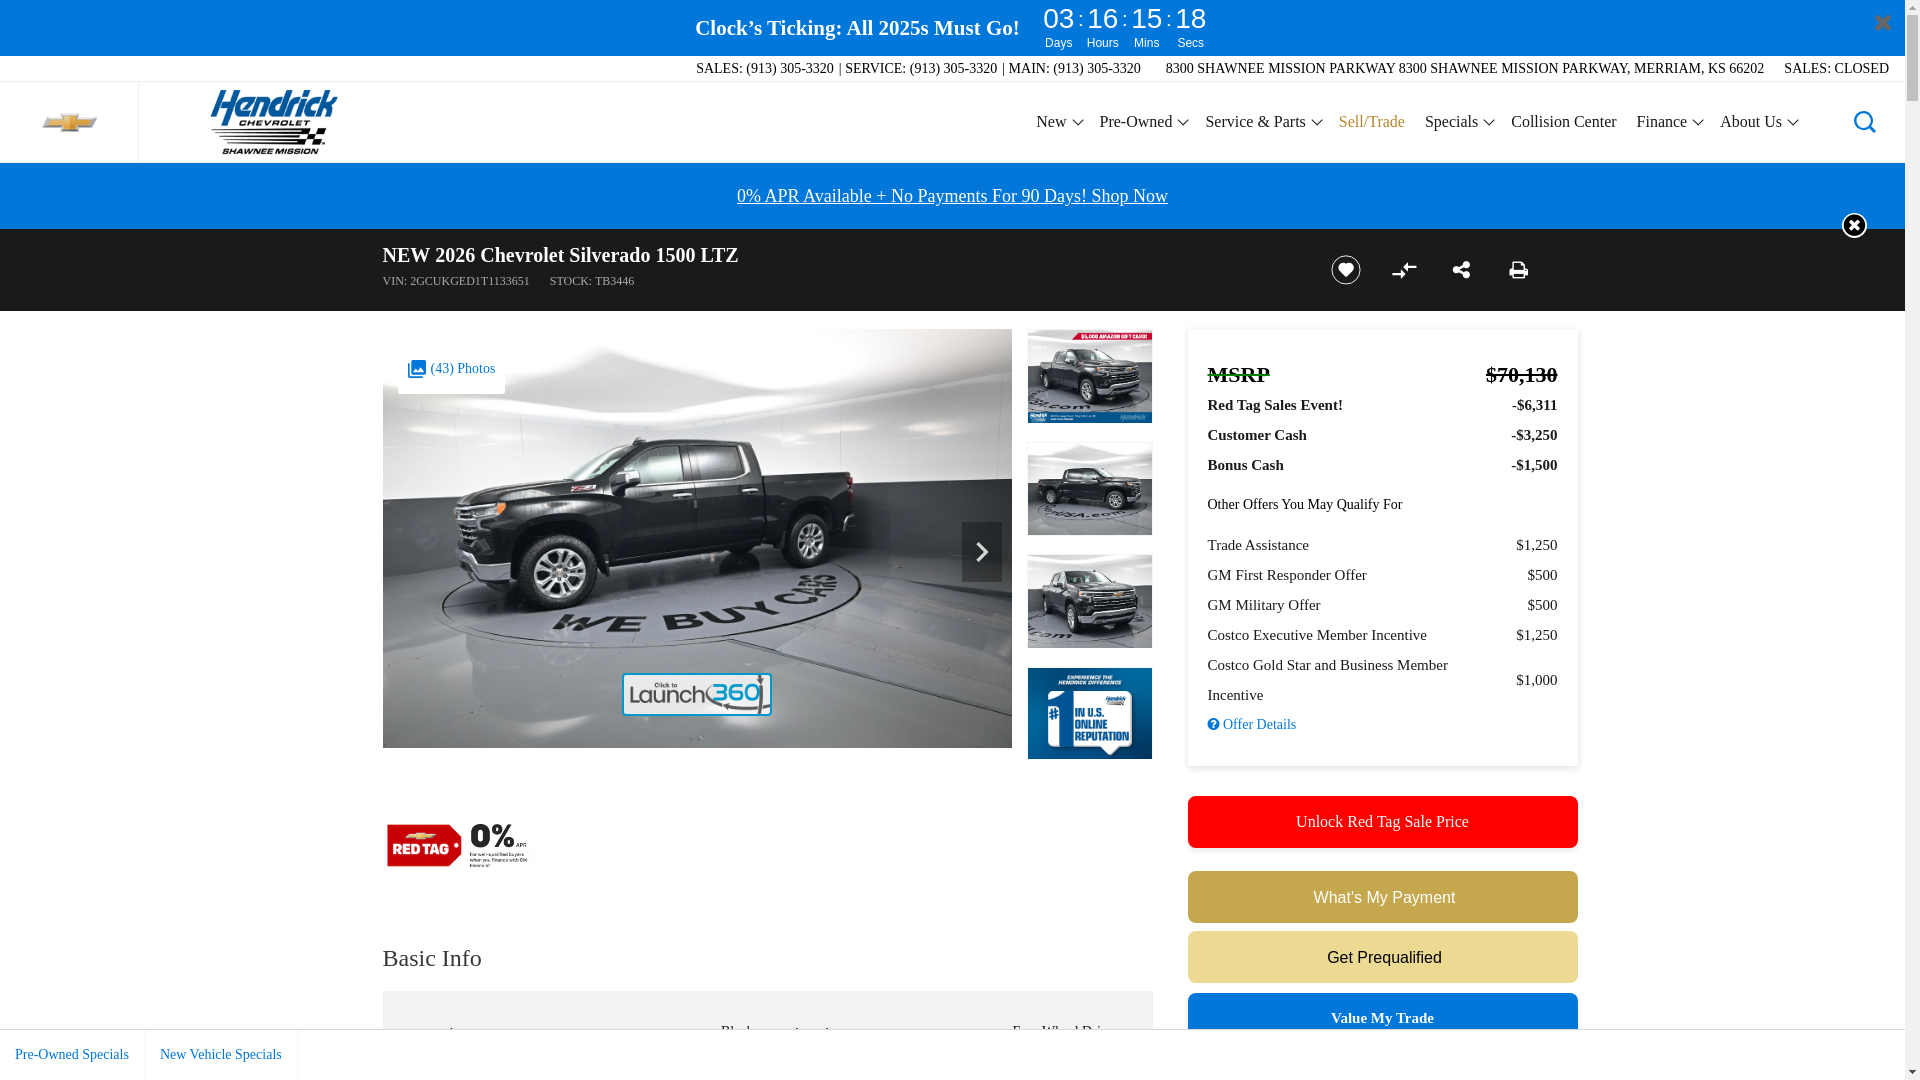Screen dimensions: 1920x1080
Task: Expand the New vehicles menu
Action: (x=1058, y=122)
